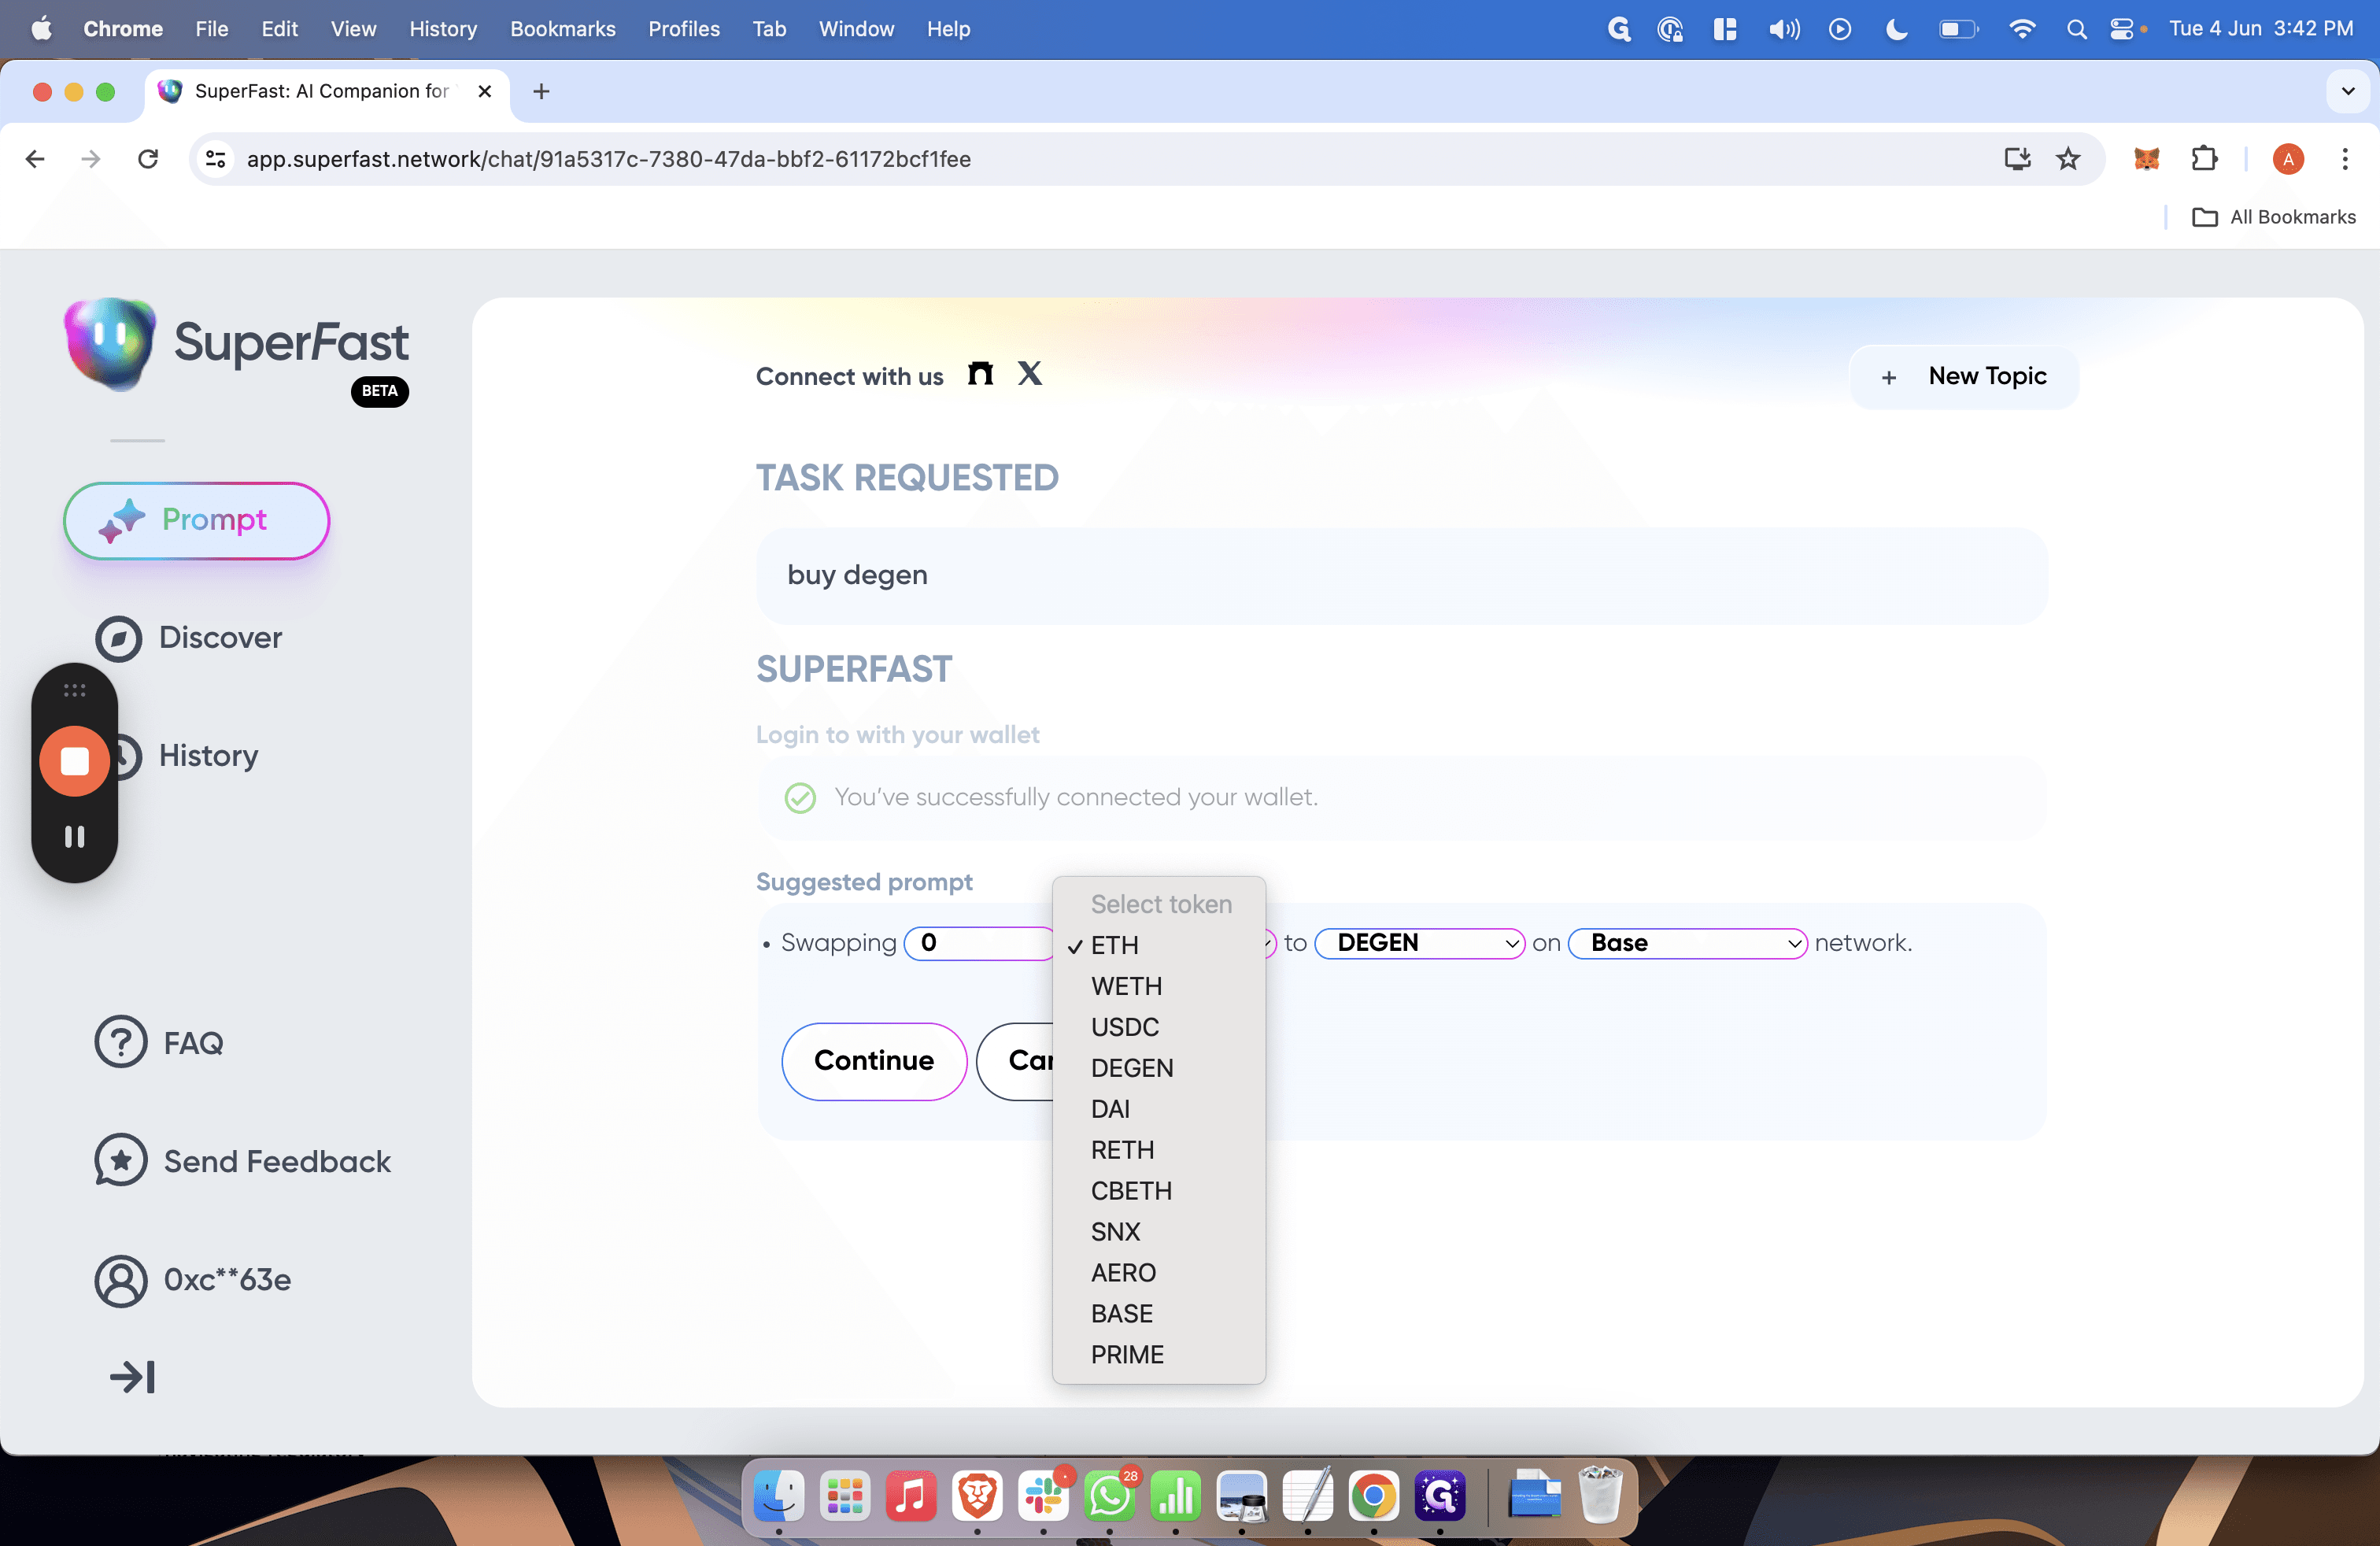Viewport: 2380px width, 1546px height.
Task: Expand the Base network dropdown
Action: (x=1687, y=943)
